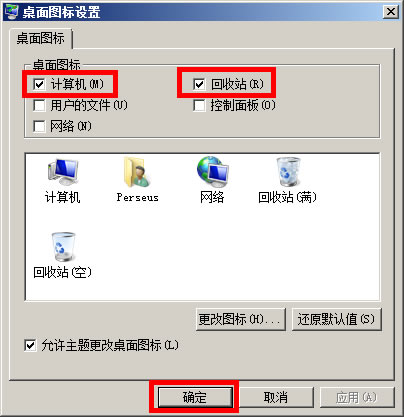This screenshot has height=417, width=404.
Task: Enable the 控制面板(O) checkbox
Action: [199, 105]
